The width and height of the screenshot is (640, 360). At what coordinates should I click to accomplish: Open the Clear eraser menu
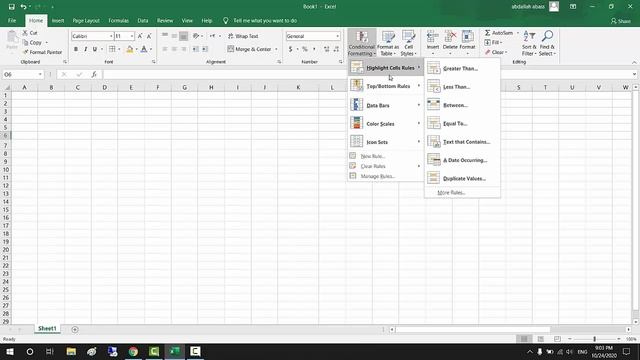point(496,52)
